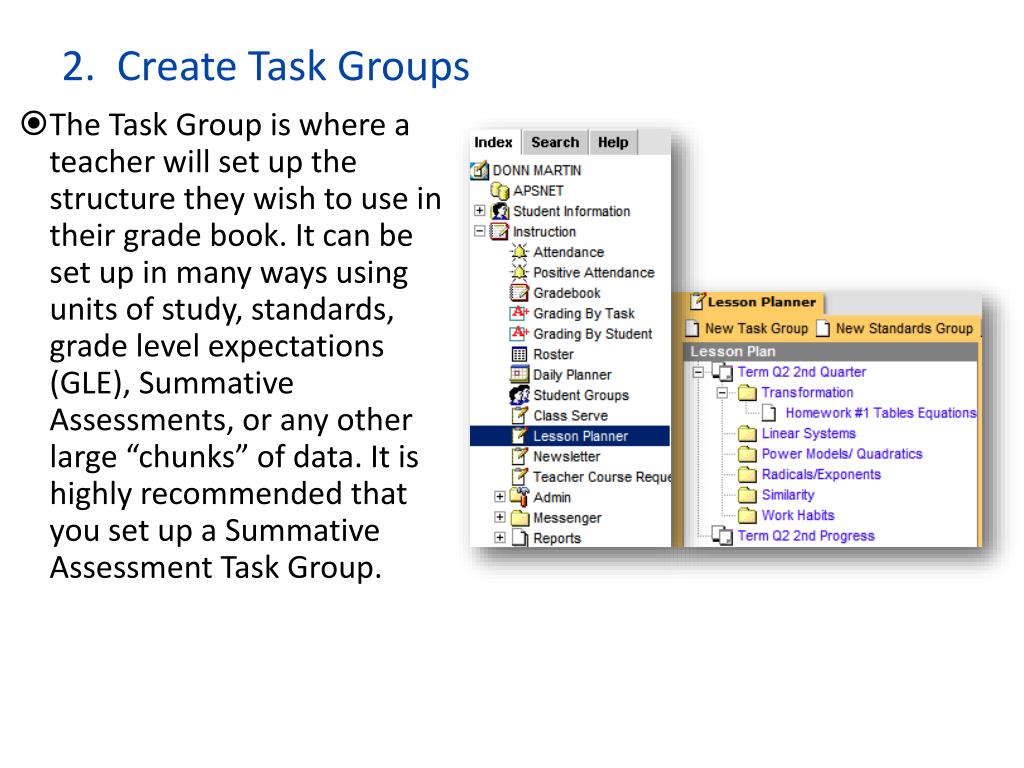The image size is (1024, 768).
Task: Click the Term Q2 2nd Progress pages icon
Action: pyautogui.click(x=722, y=536)
